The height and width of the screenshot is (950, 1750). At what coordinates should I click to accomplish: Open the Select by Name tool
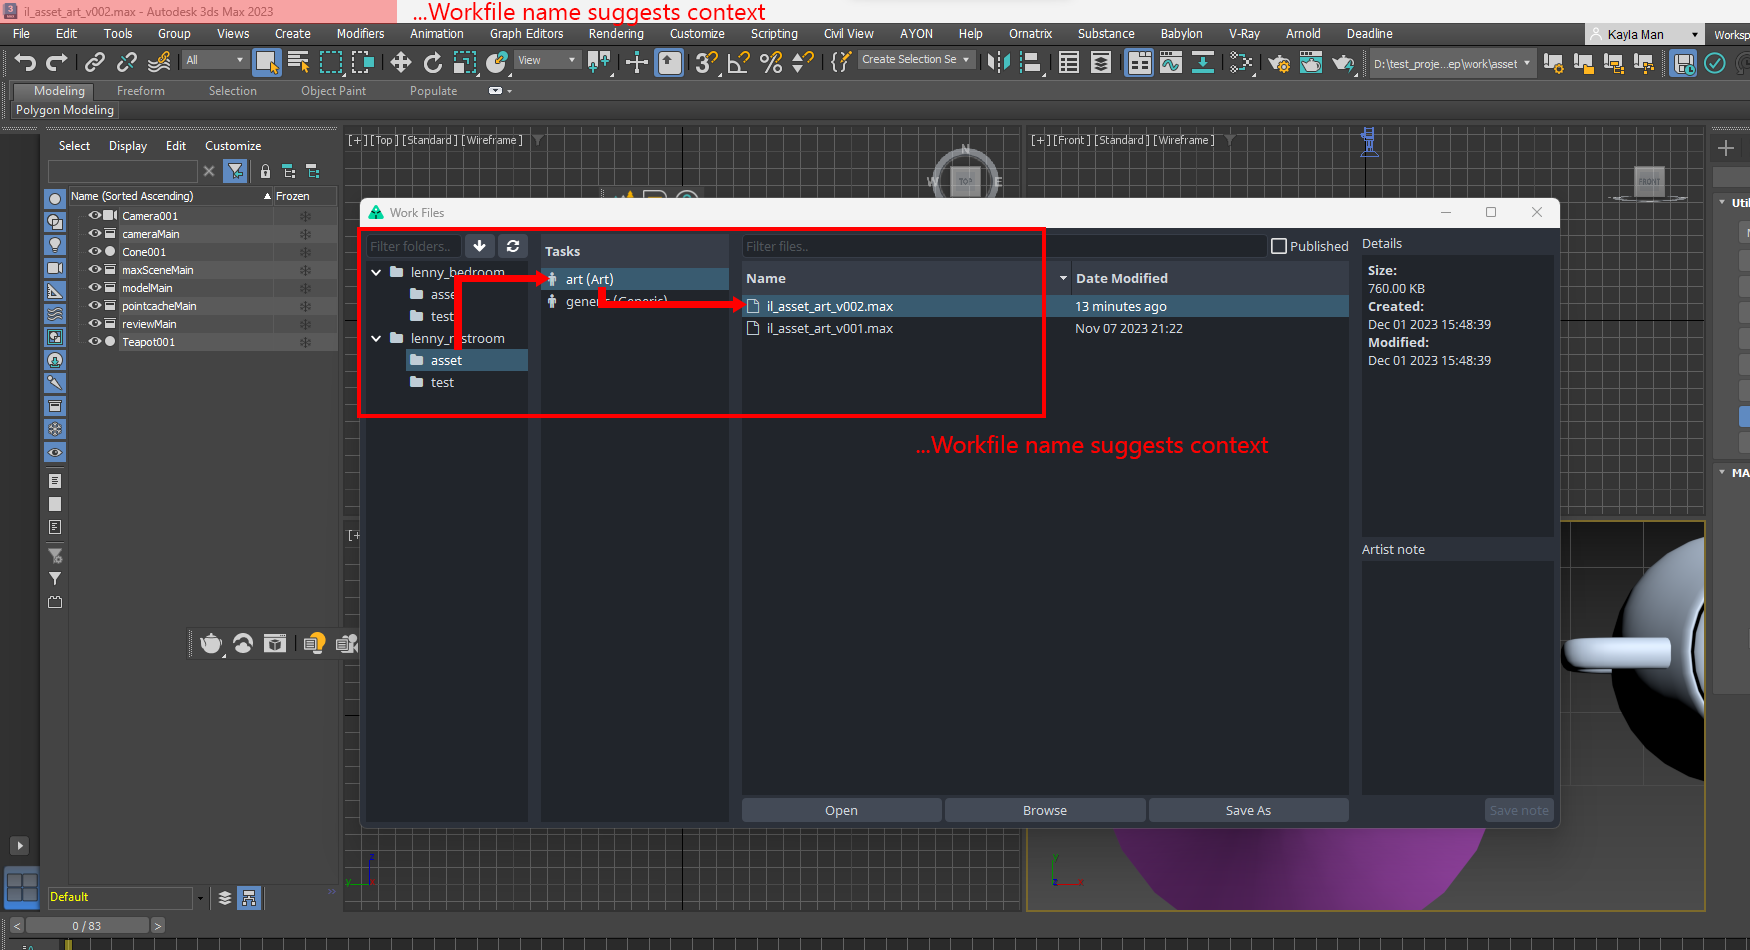click(298, 63)
